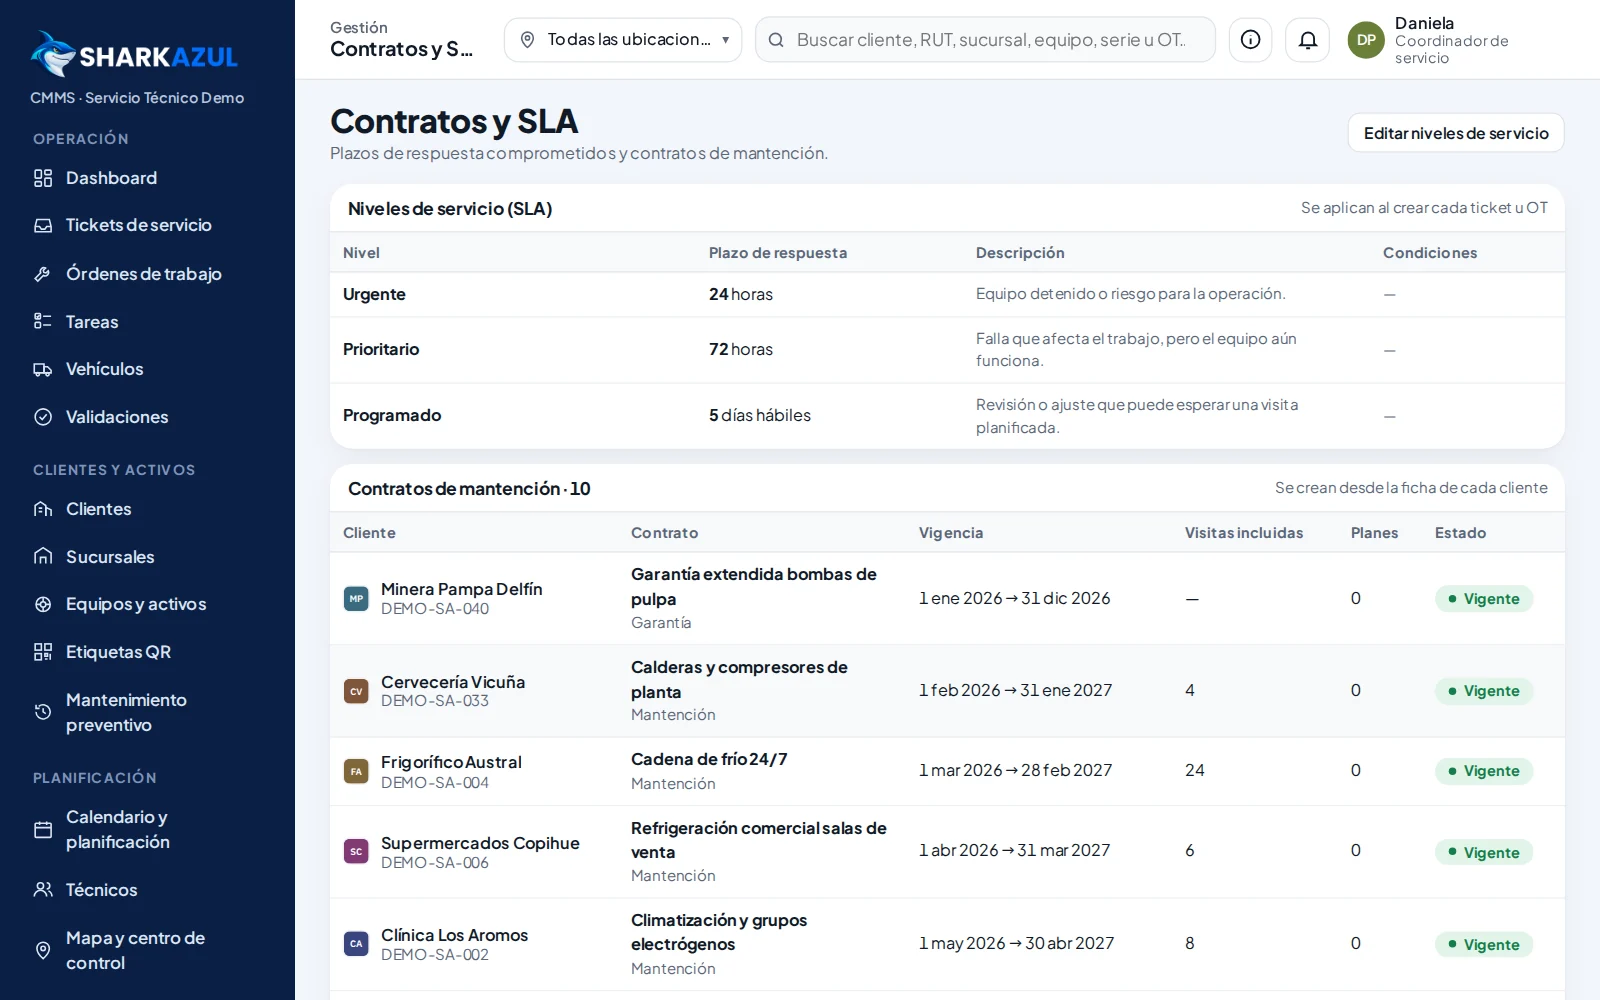Screen dimensions: 1600x1000
Task: Click Editar niveles de servicio button
Action: [1456, 133]
